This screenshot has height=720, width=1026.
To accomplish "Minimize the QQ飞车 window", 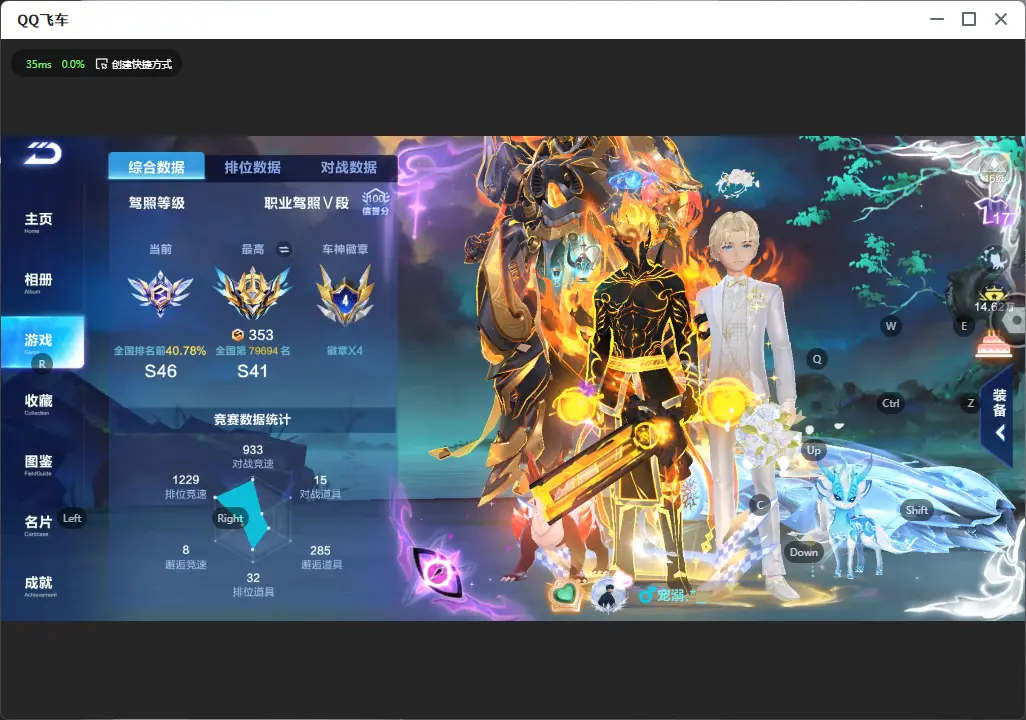I will (x=937, y=20).
